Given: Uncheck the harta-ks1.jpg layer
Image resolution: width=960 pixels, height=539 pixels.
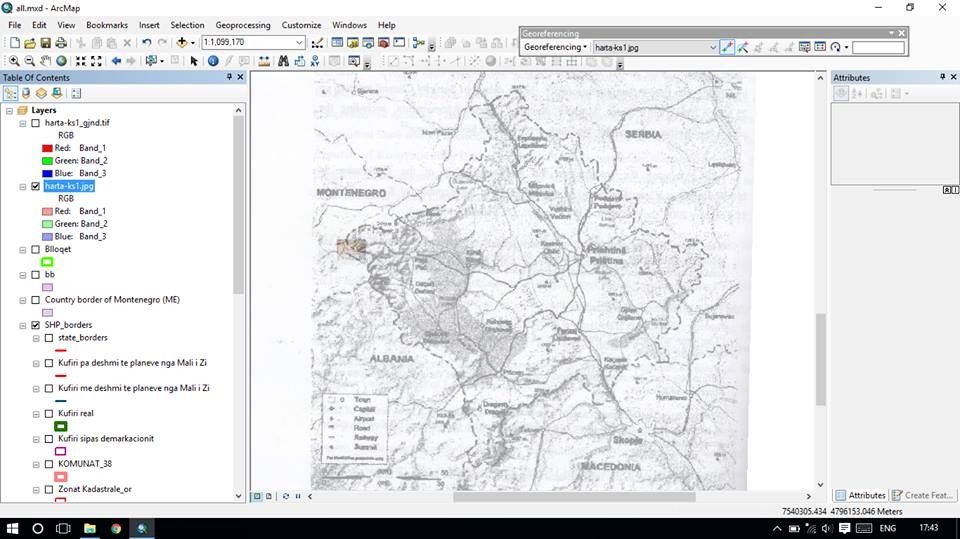Looking at the screenshot, I should (x=36, y=186).
